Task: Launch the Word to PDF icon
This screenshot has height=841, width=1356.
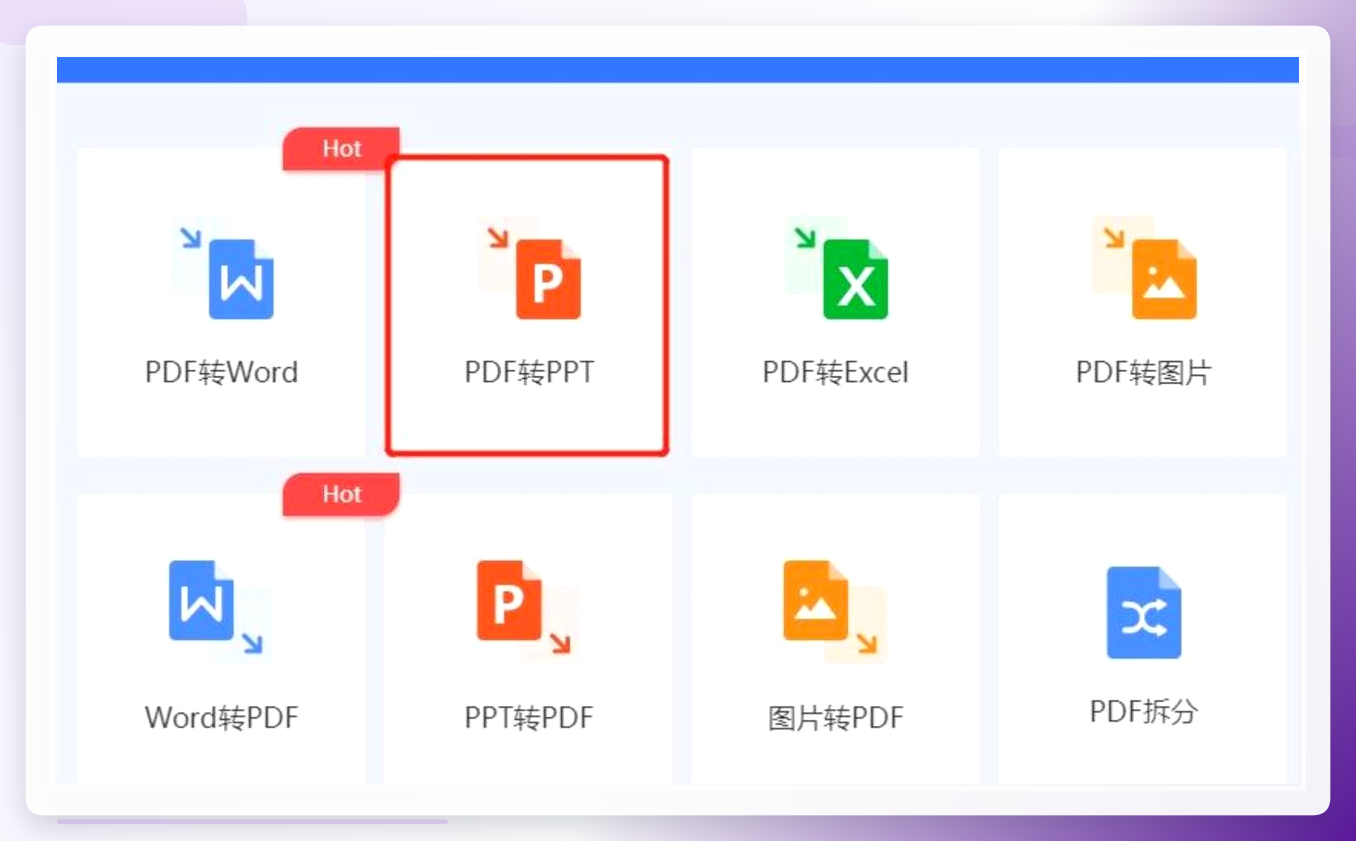Action: (221, 611)
